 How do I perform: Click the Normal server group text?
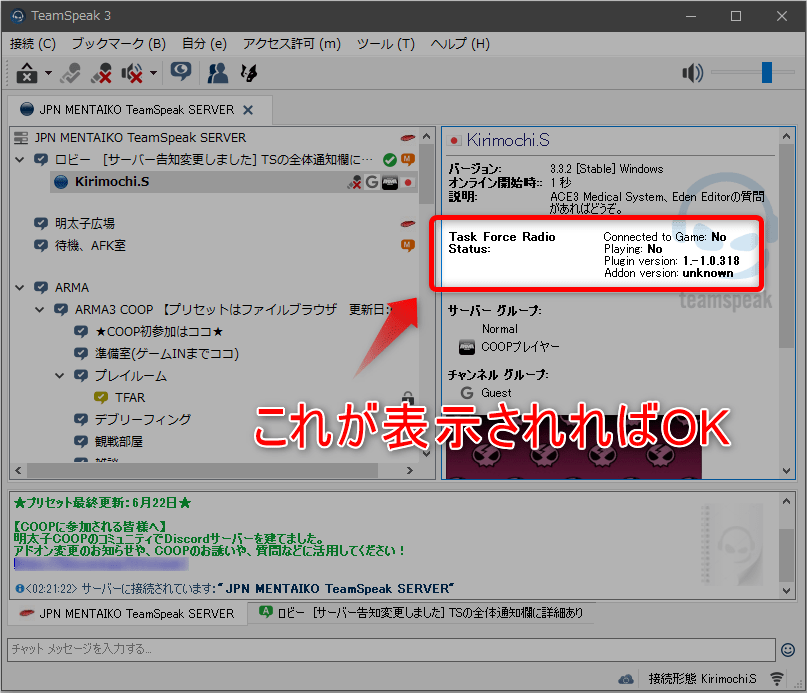click(500, 328)
